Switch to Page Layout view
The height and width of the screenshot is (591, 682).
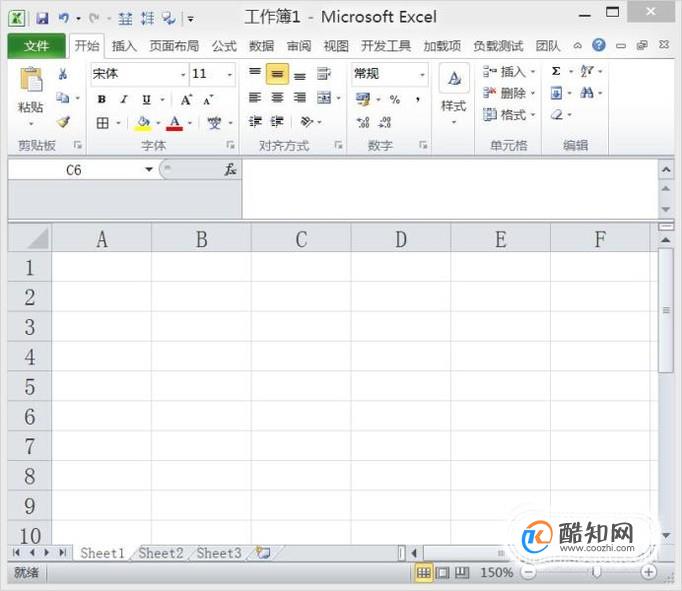(442, 572)
